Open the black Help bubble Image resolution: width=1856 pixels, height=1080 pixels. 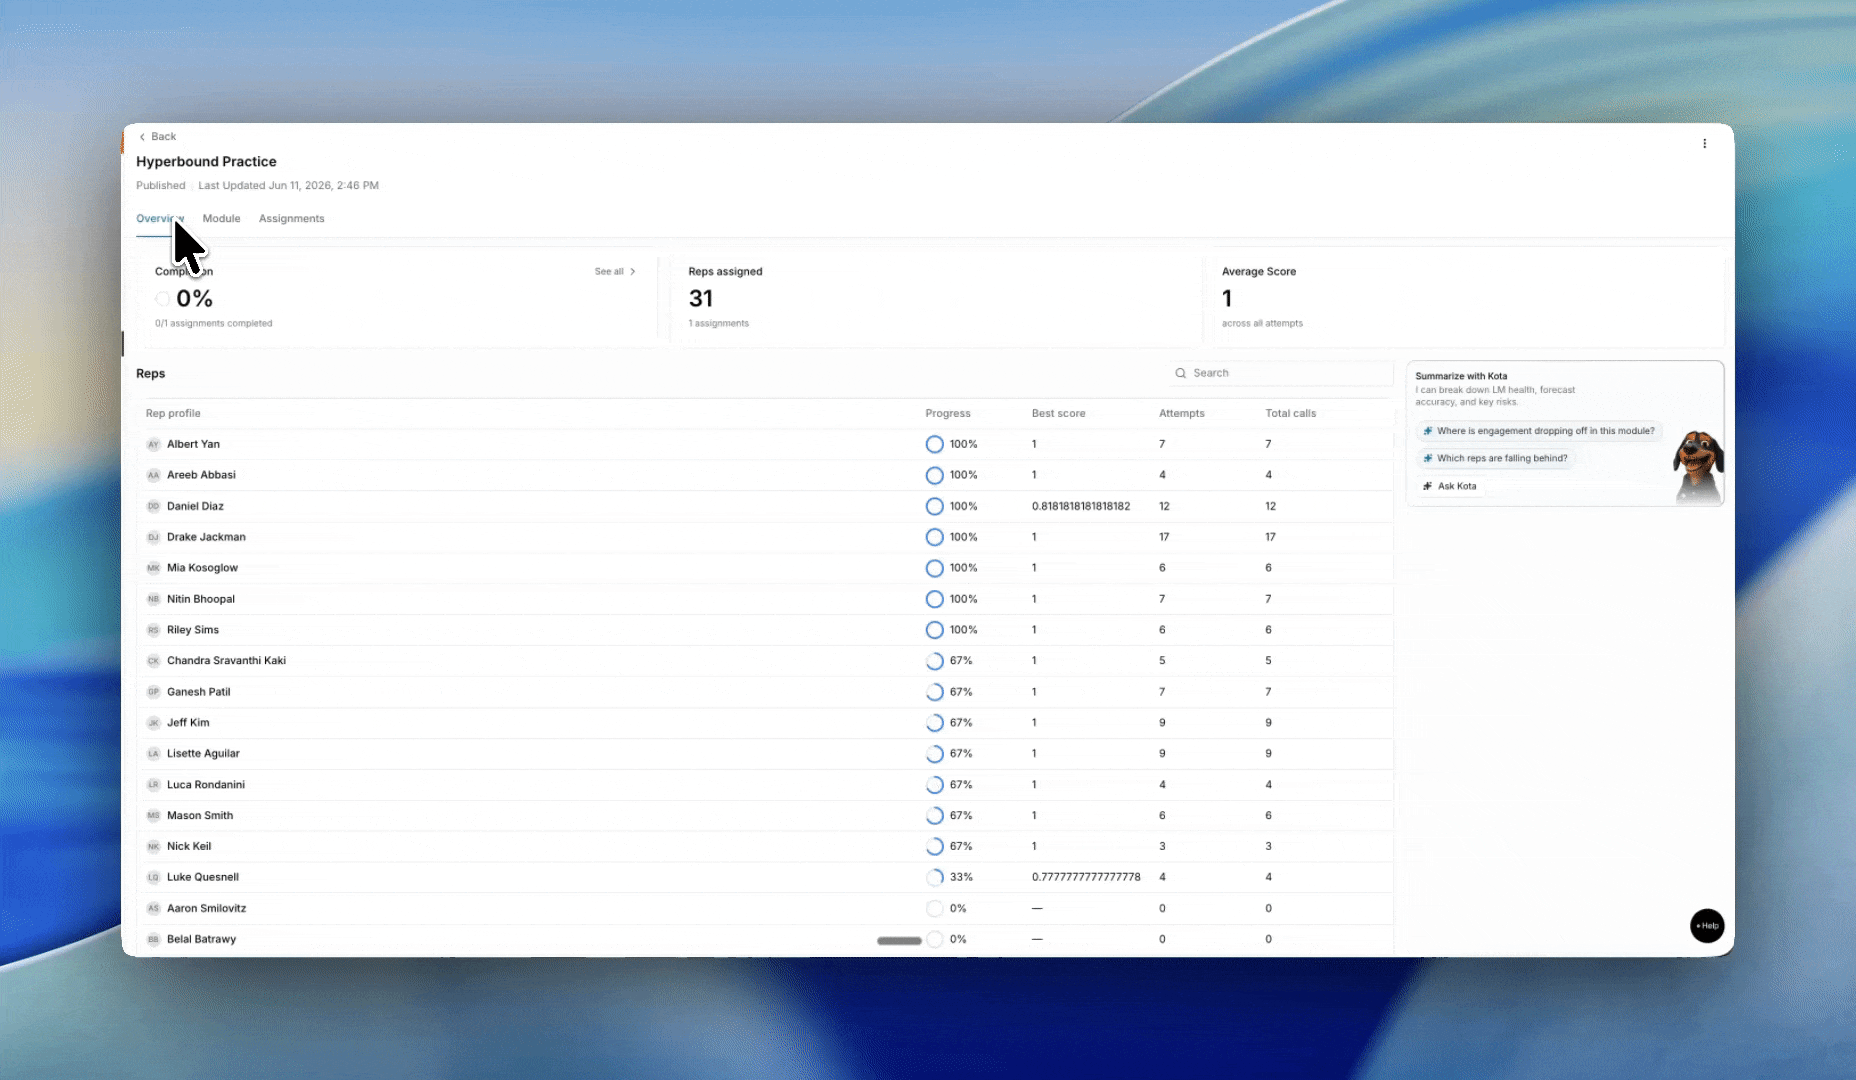click(x=1707, y=925)
